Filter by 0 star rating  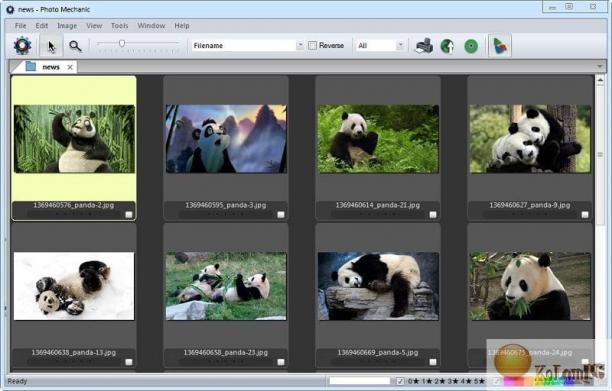coord(413,381)
